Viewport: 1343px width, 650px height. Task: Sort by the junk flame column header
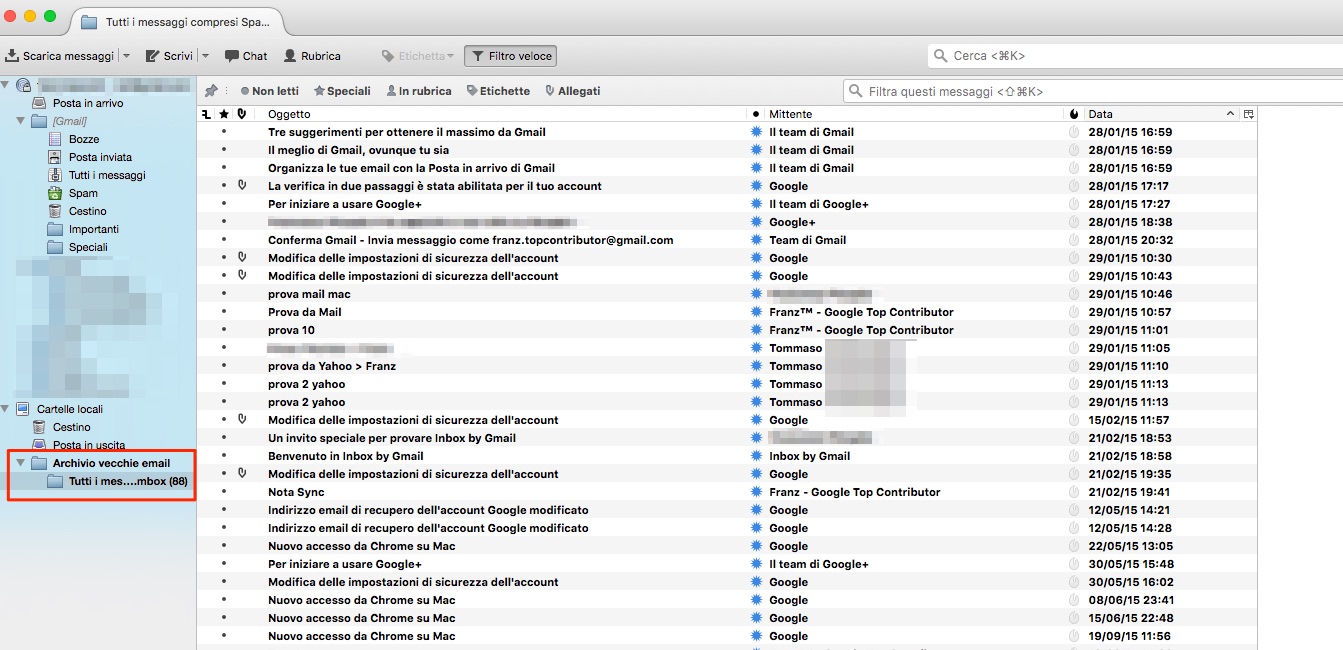click(x=1074, y=114)
